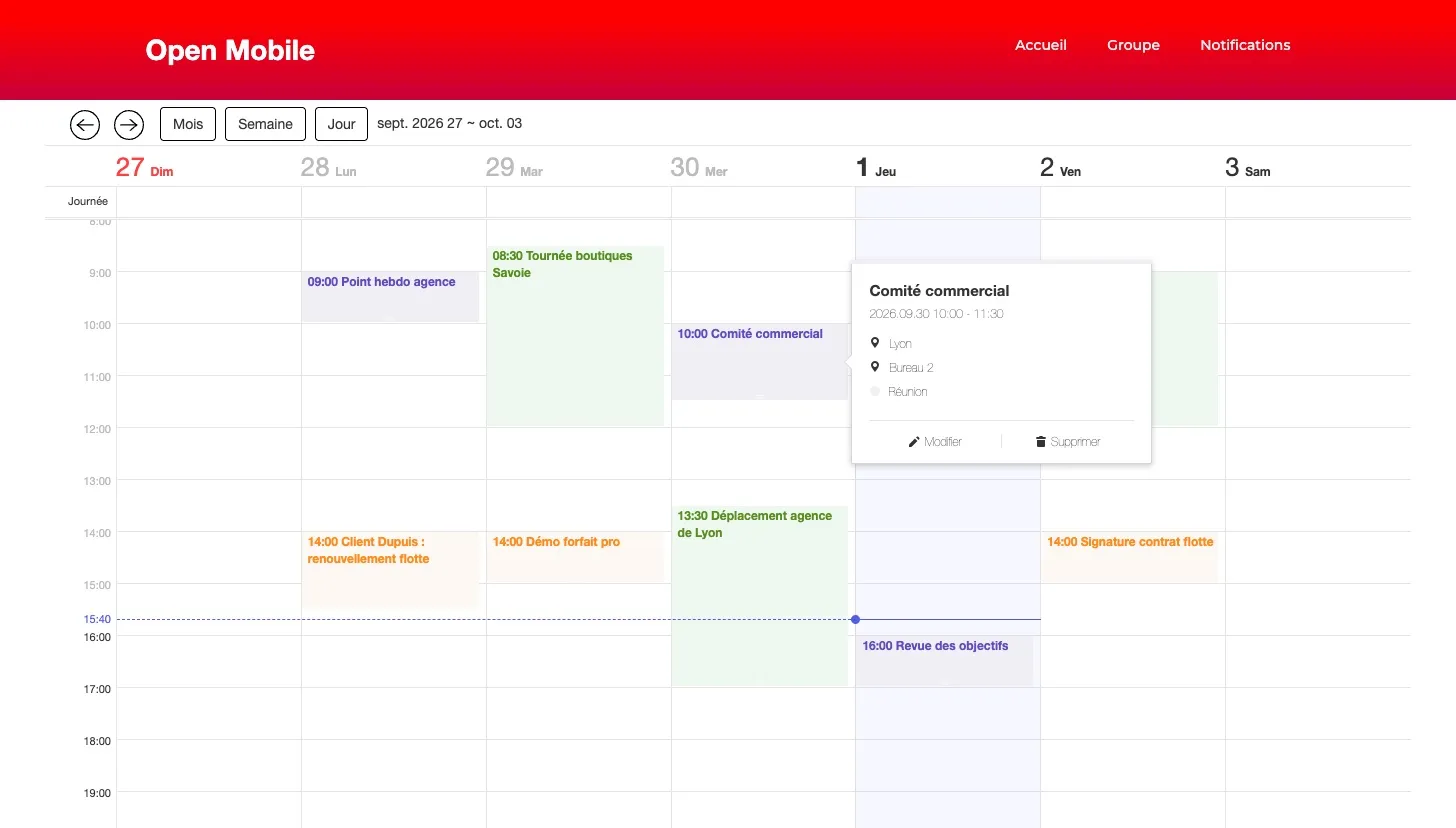Switch to Jour view
Screen dimensions: 1456x828
tap(341, 124)
